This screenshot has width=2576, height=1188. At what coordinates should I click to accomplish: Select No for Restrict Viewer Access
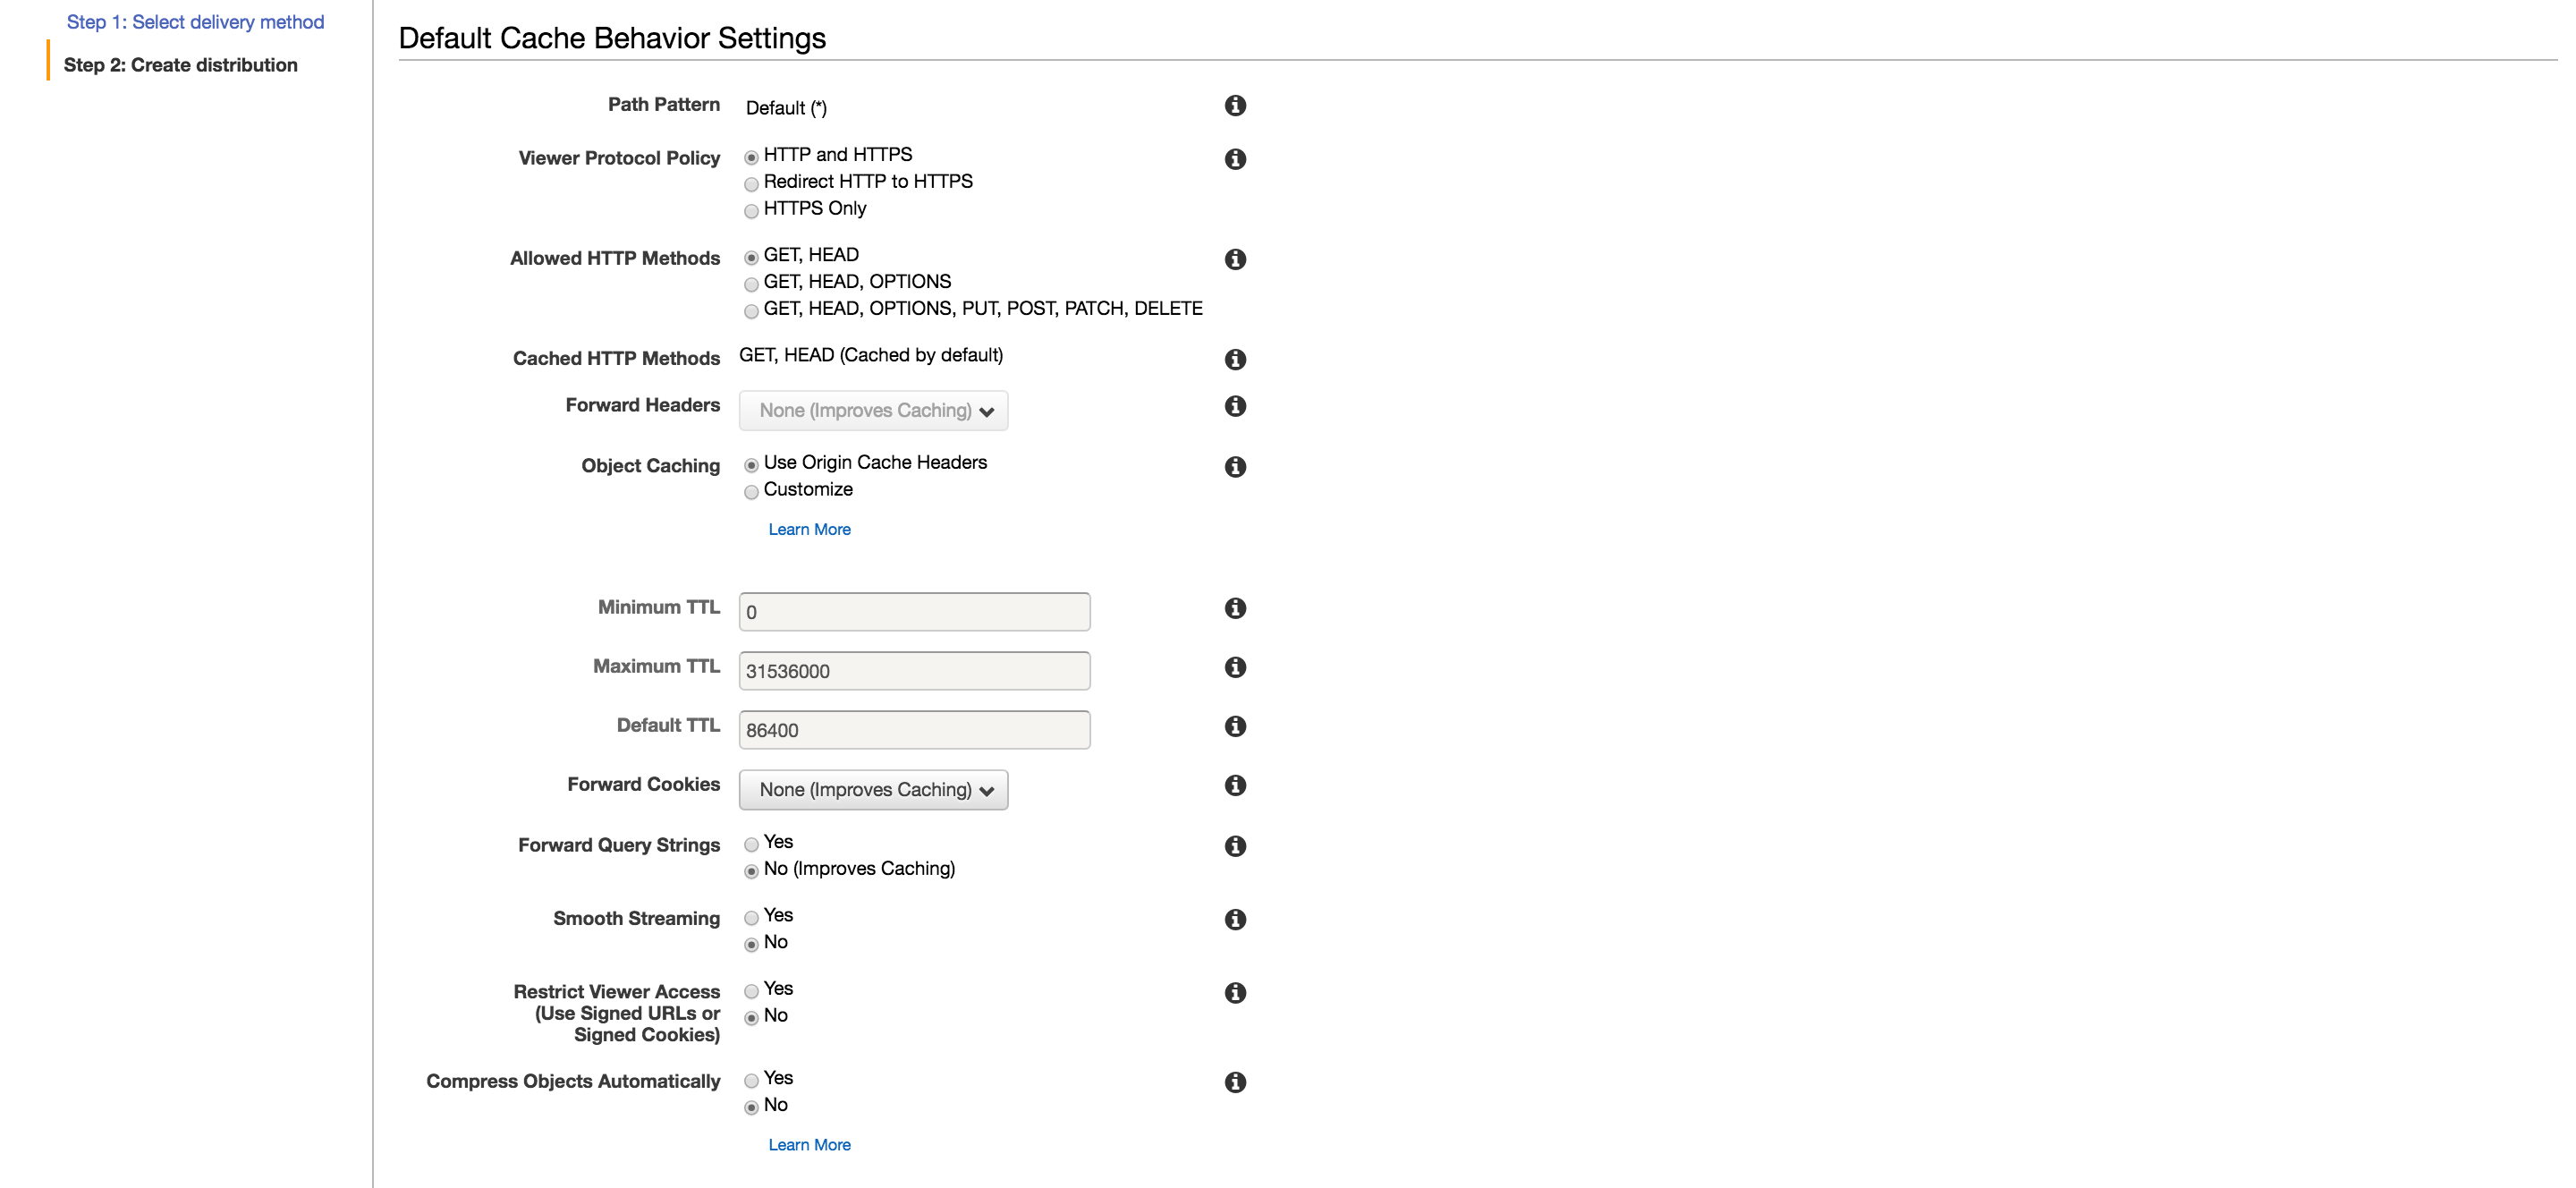pos(751,1018)
